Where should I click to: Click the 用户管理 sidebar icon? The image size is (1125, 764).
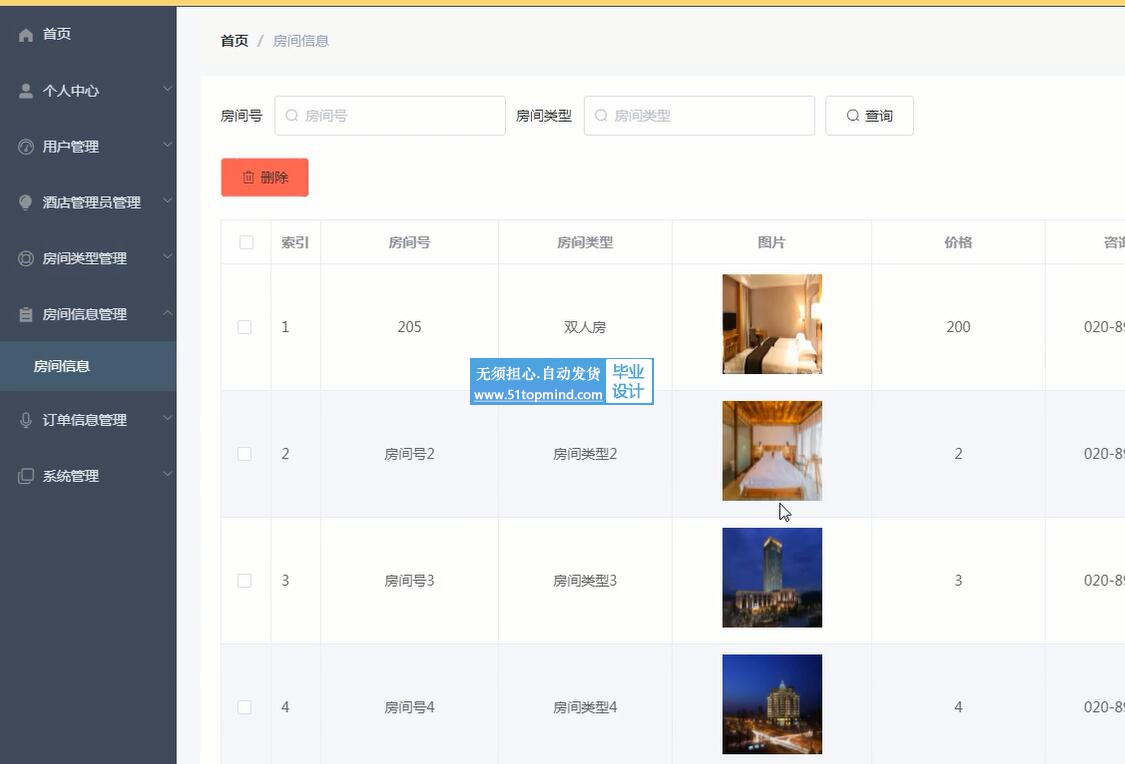26,147
